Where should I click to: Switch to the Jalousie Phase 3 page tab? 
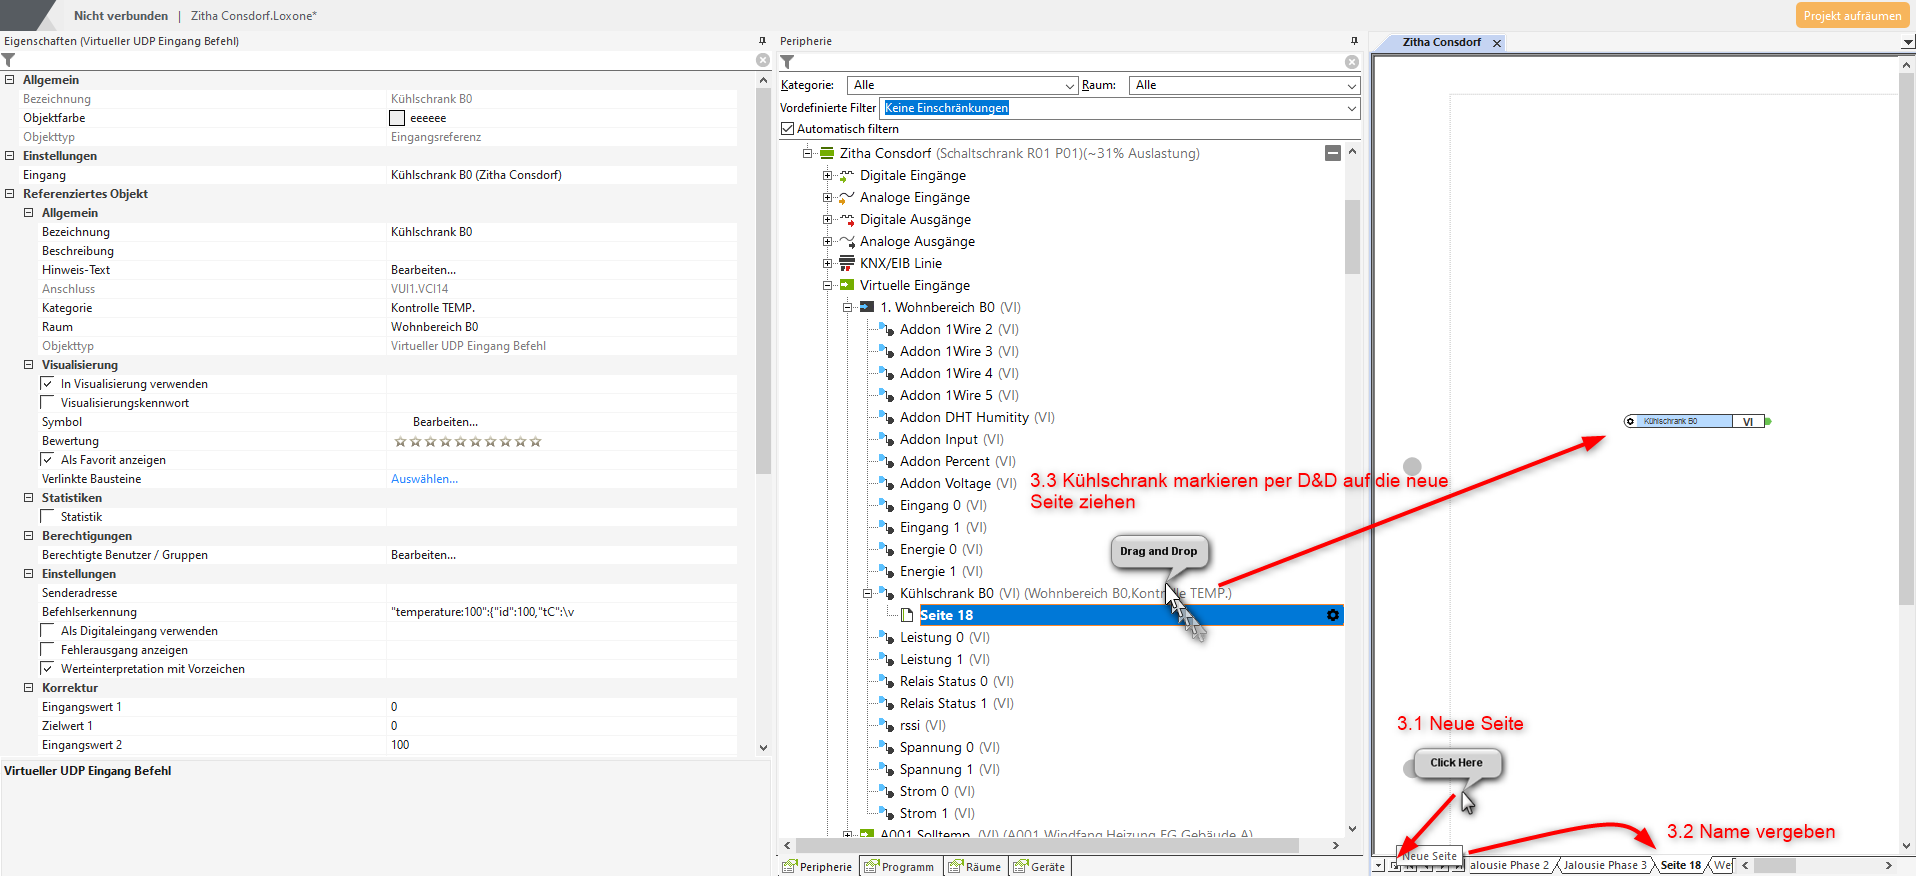pos(1604,866)
